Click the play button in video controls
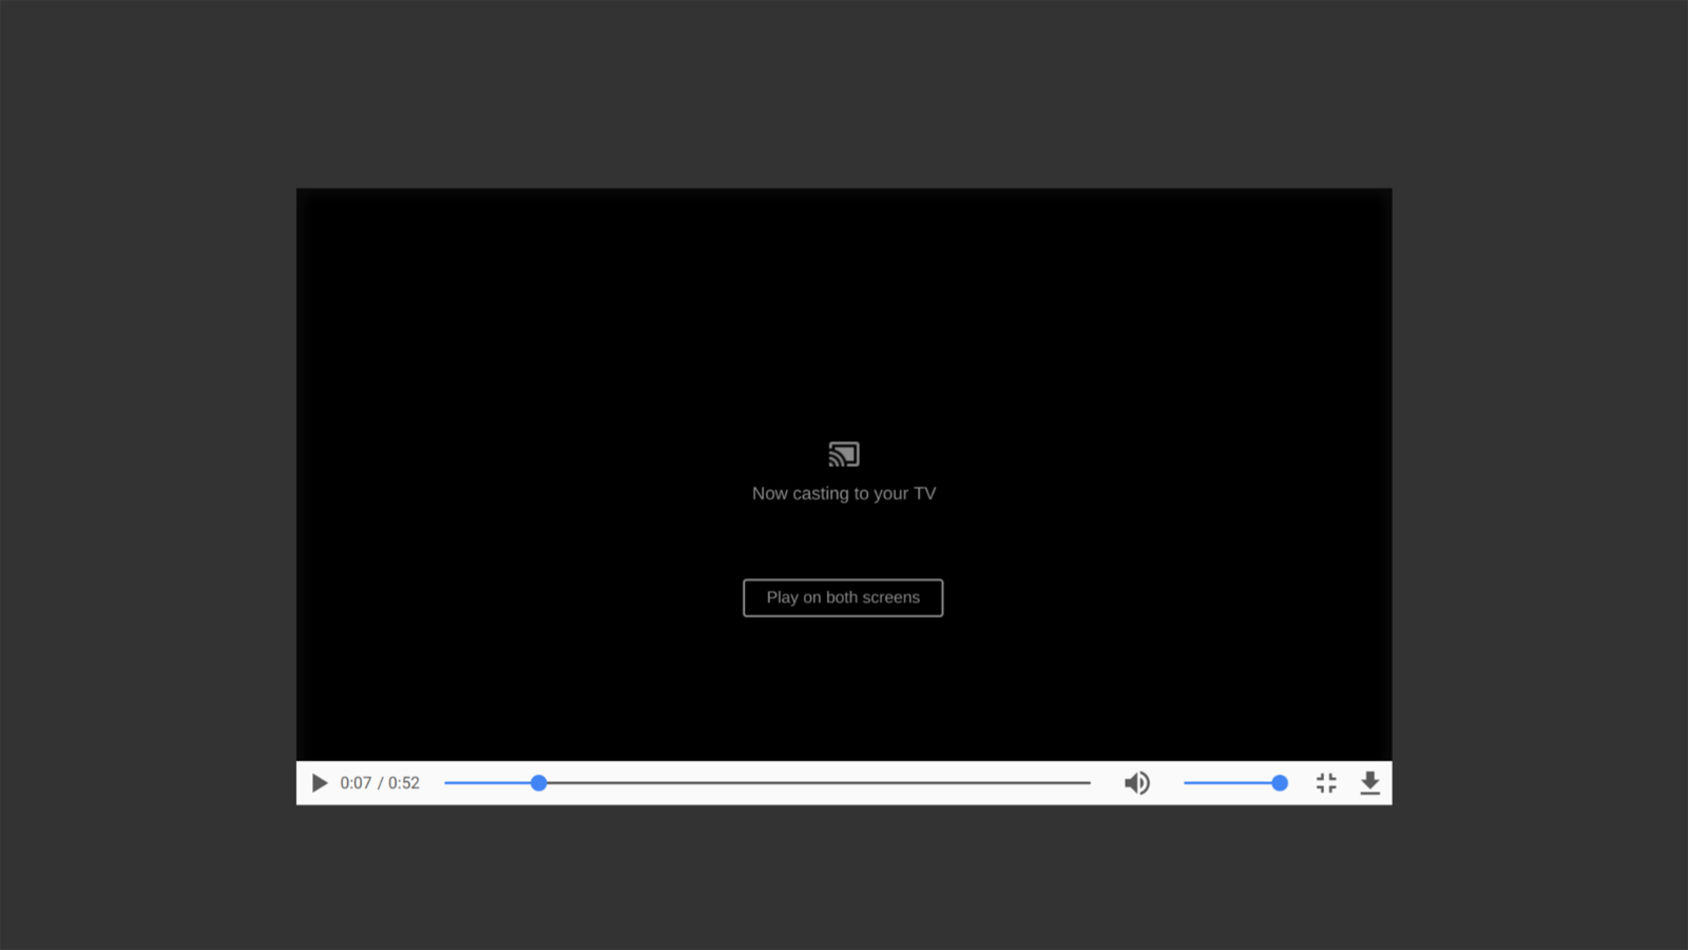 319,783
